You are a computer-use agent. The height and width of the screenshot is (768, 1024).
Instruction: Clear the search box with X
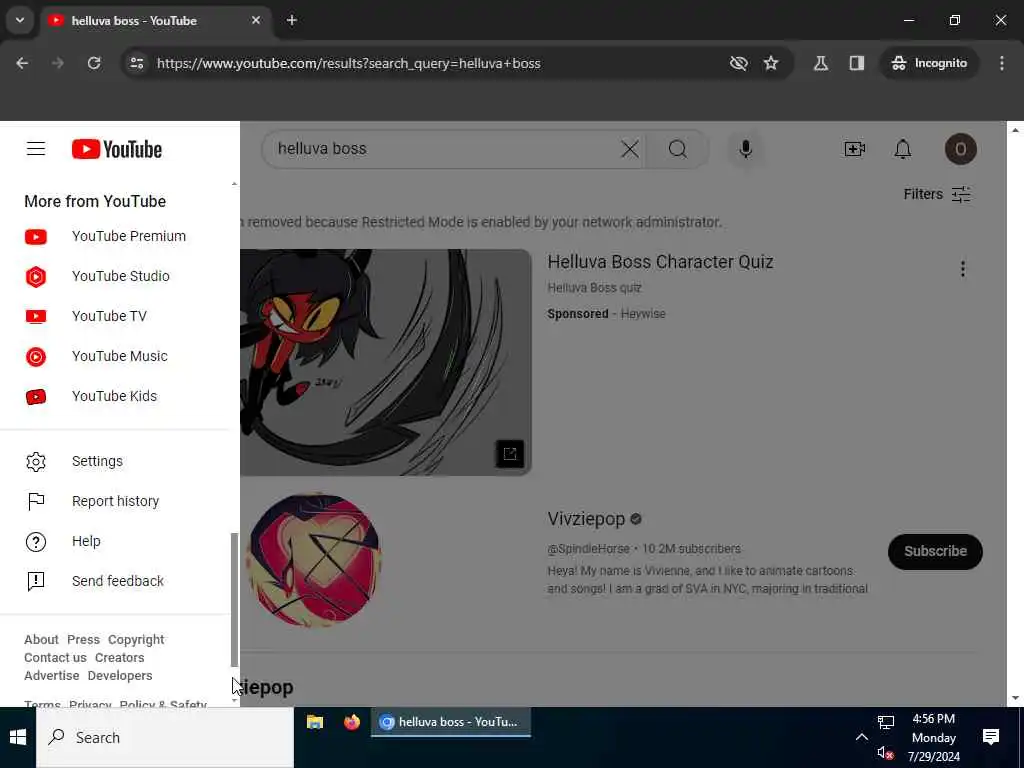pyautogui.click(x=630, y=149)
